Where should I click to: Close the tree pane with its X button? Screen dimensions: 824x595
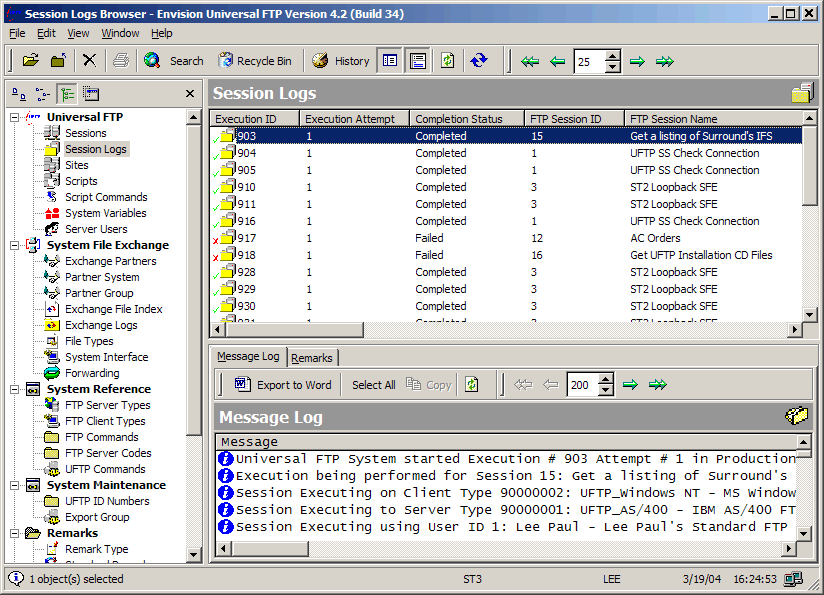pos(190,94)
